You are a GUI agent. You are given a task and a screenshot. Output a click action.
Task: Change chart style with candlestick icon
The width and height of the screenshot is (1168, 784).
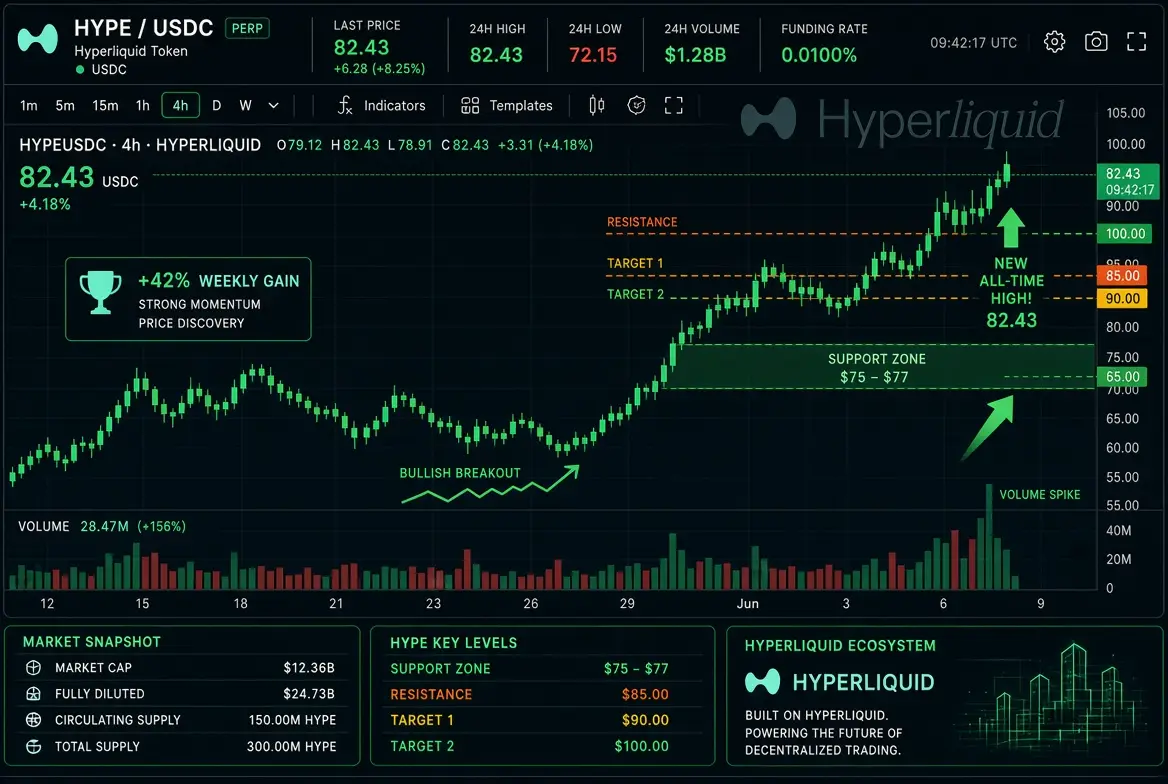click(597, 105)
